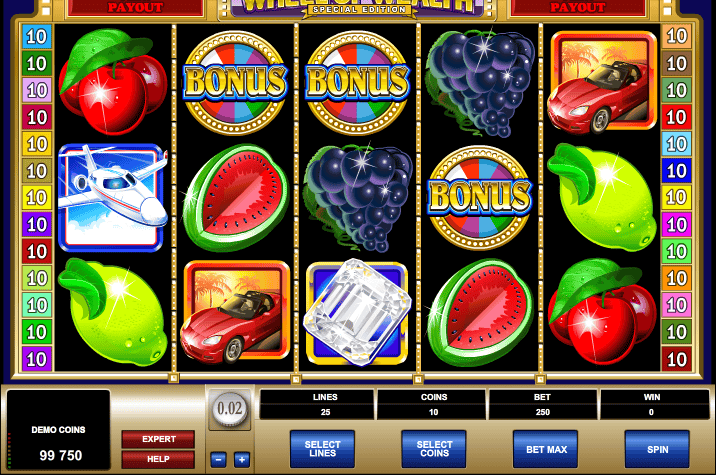This screenshot has width=716, height=475.
Task: Click the BONUS wheel on reel four
Action: pos(479,197)
